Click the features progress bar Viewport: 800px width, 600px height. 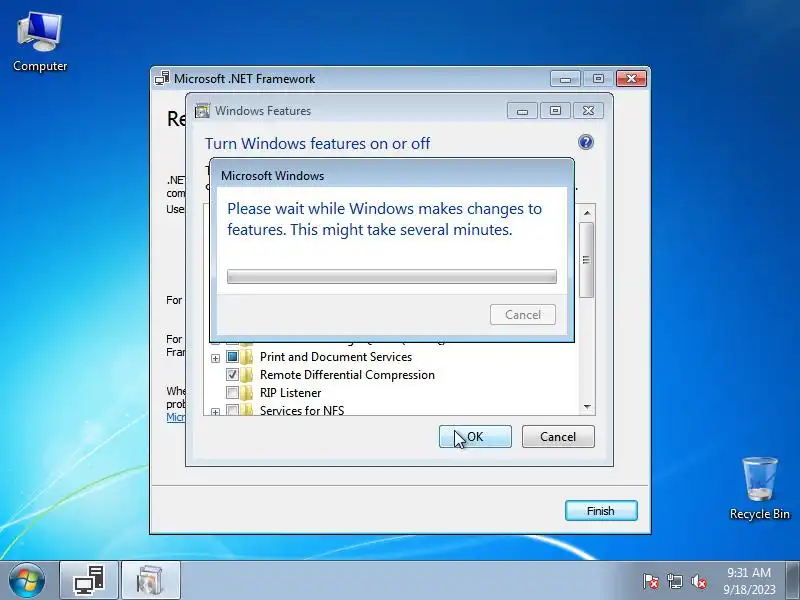[392, 277]
